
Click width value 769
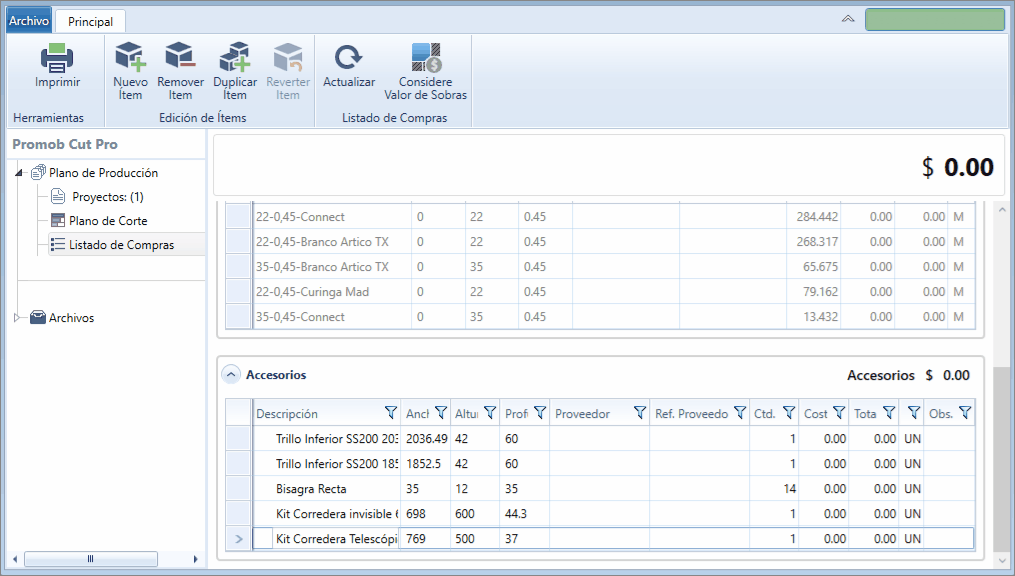(416, 538)
